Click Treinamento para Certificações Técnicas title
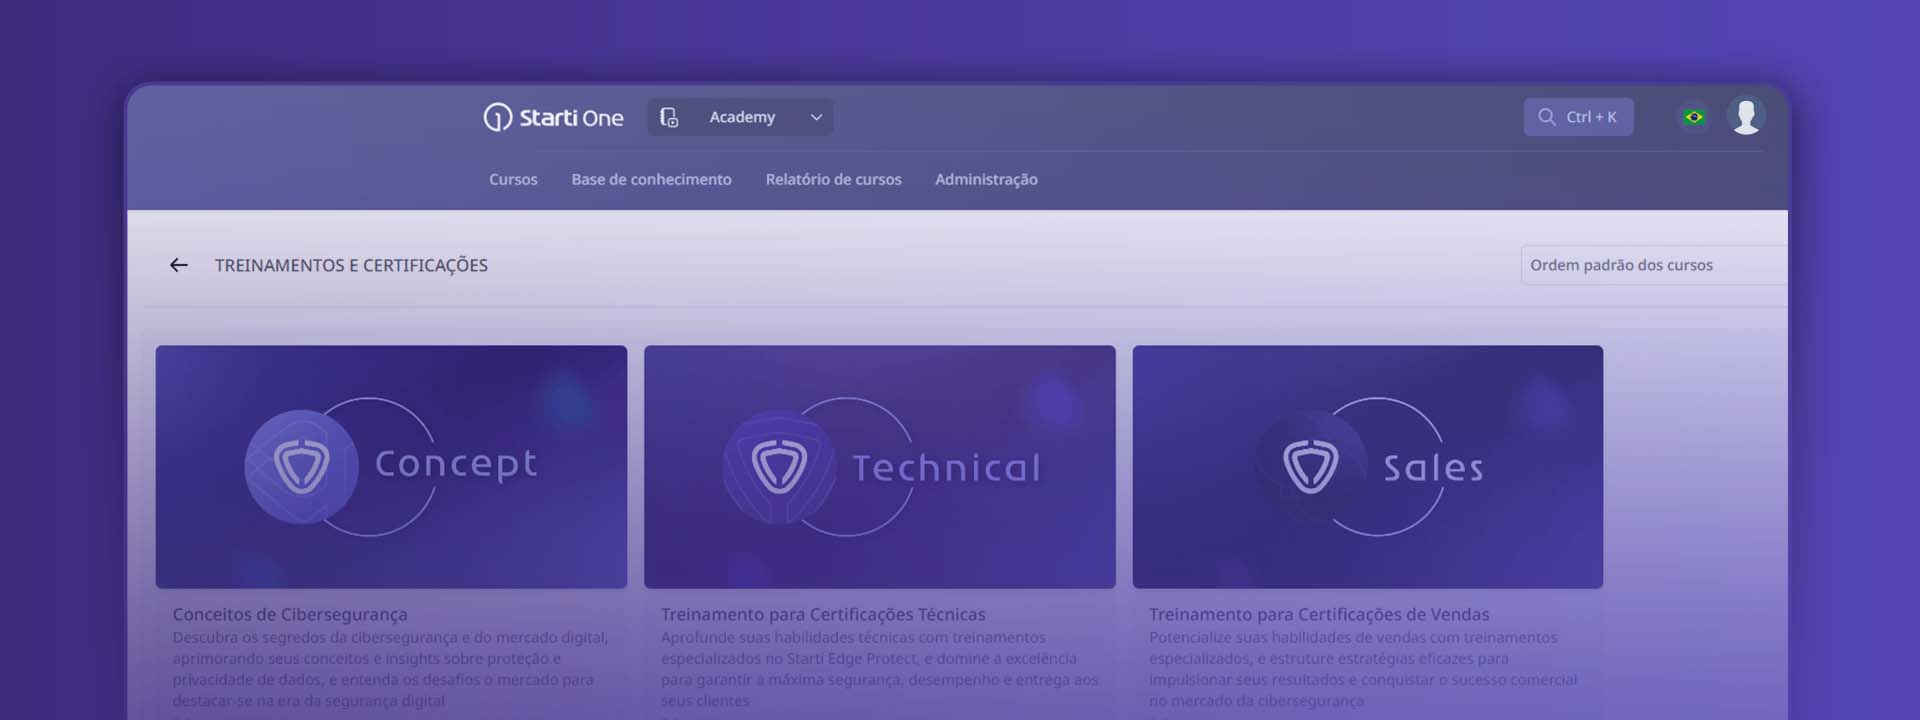Image resolution: width=1920 pixels, height=720 pixels. click(x=823, y=614)
